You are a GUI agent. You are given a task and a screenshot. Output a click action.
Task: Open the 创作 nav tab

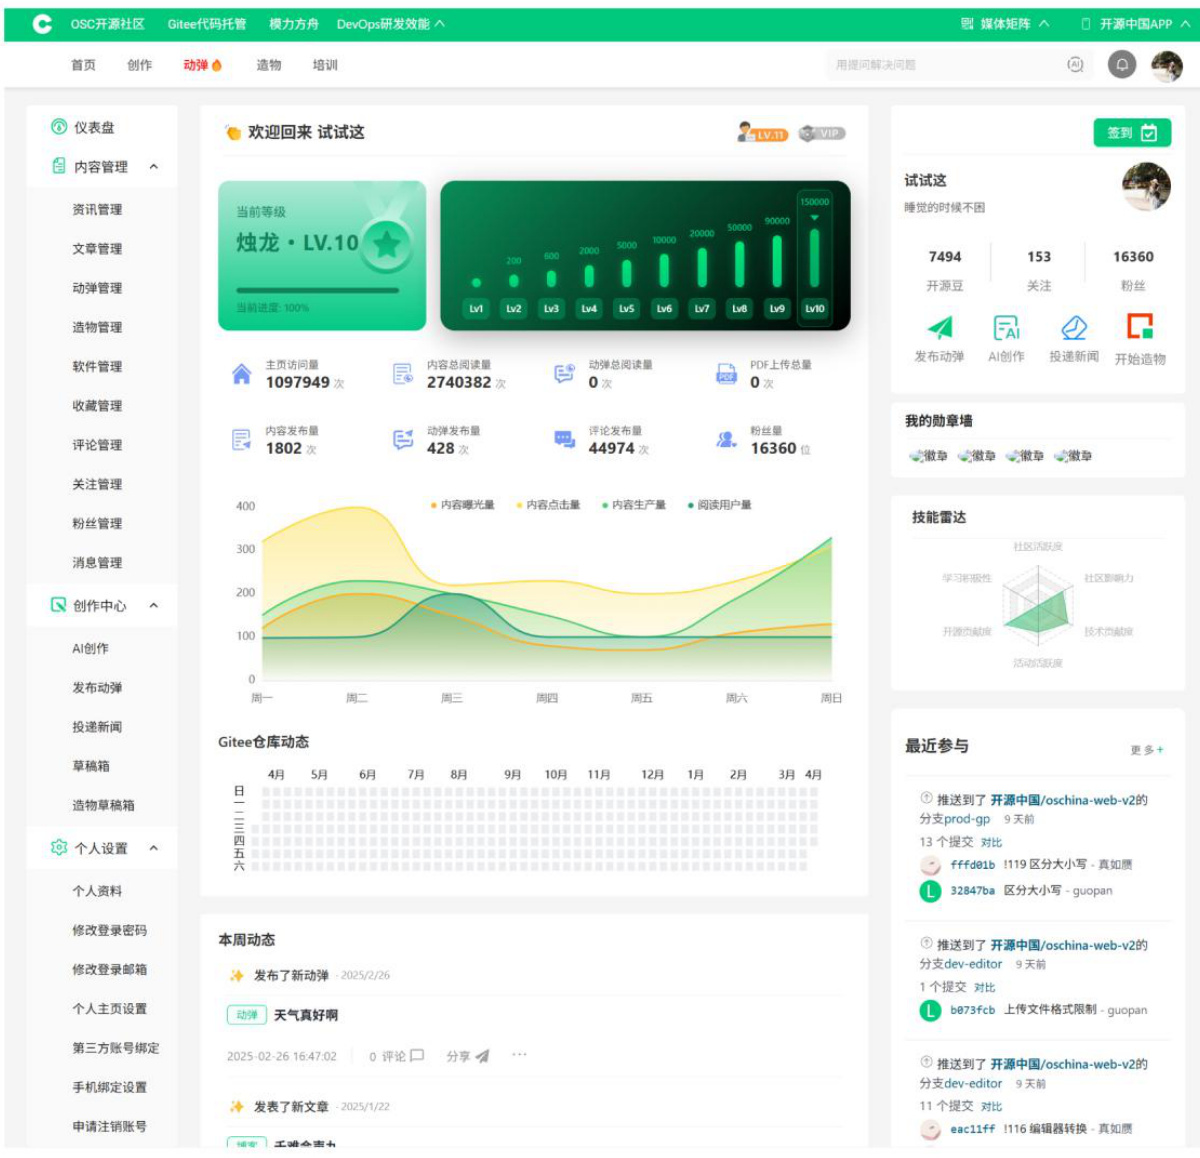(x=140, y=65)
